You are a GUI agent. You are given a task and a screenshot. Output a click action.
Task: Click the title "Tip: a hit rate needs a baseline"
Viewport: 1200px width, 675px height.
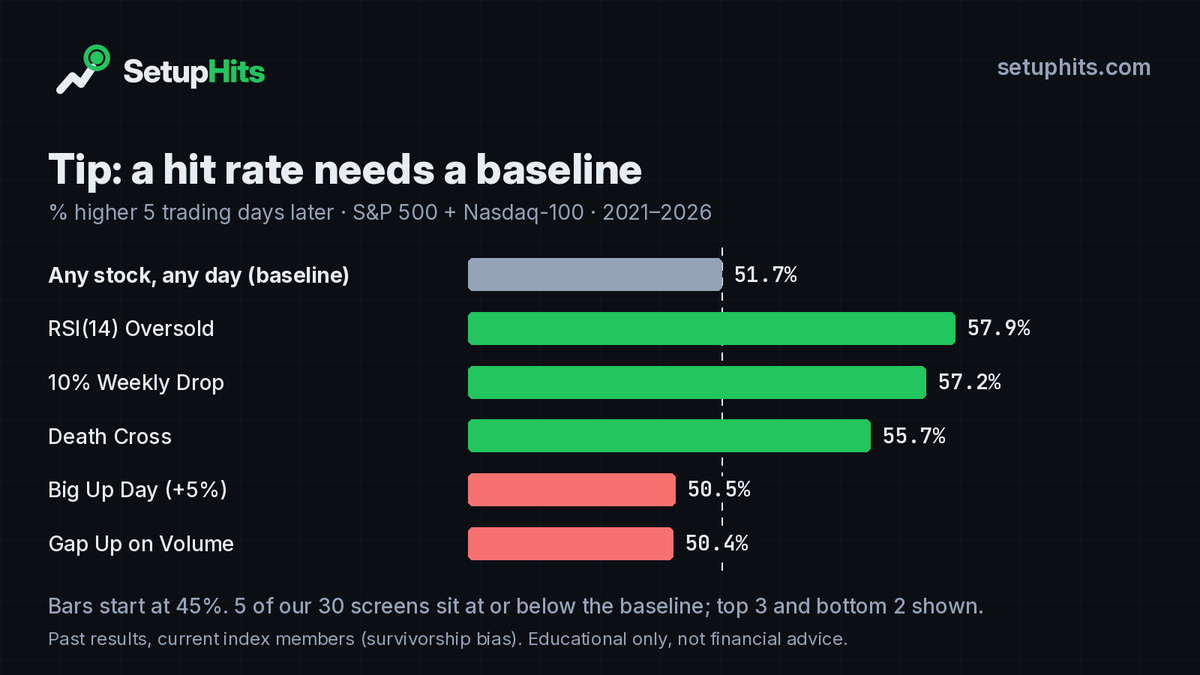pyautogui.click(x=345, y=170)
